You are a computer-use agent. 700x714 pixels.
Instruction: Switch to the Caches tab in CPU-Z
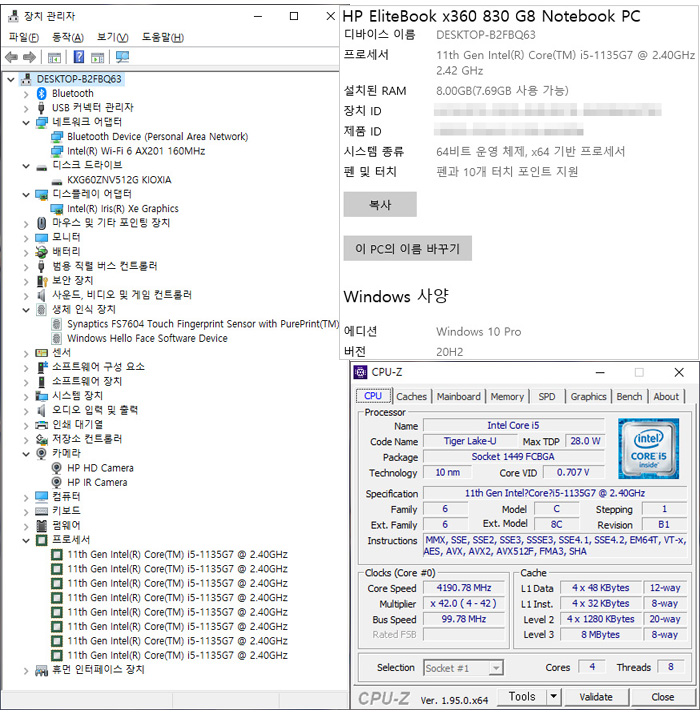pos(411,397)
